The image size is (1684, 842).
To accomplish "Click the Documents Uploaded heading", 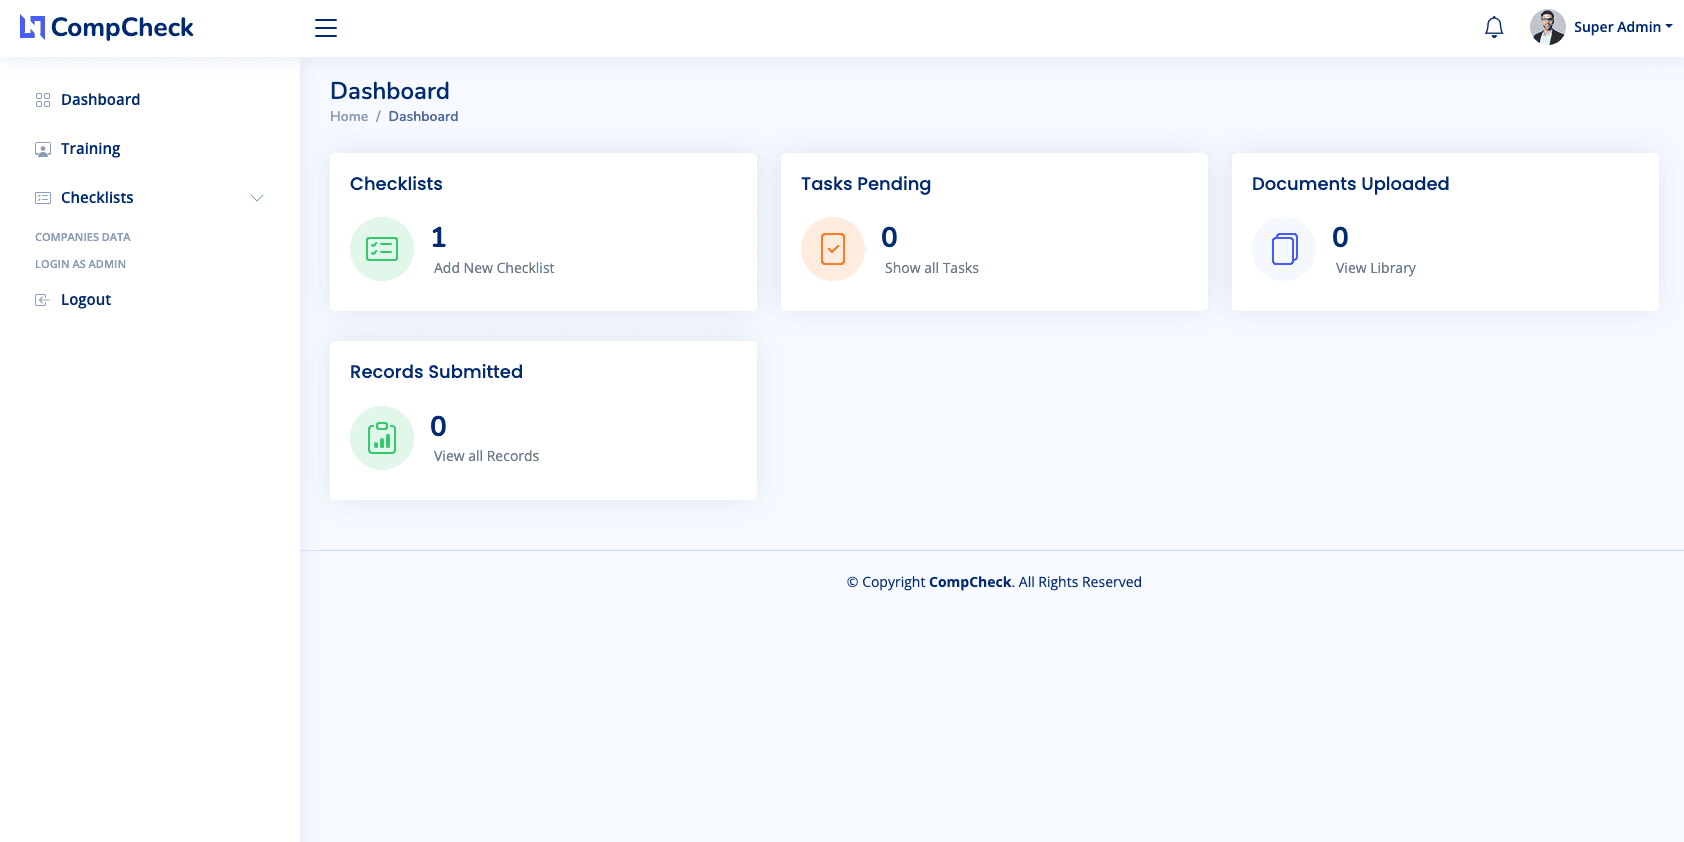I will coord(1350,184).
